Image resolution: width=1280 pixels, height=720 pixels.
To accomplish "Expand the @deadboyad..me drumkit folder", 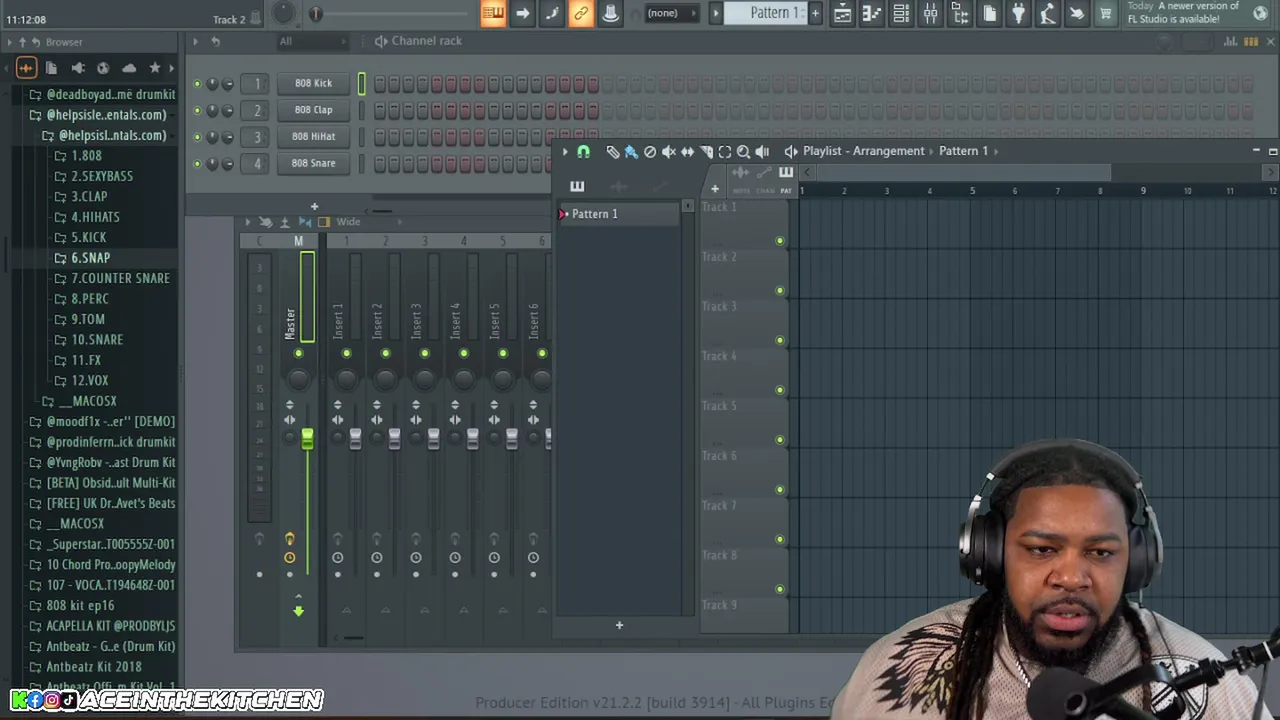I will 102,94.
